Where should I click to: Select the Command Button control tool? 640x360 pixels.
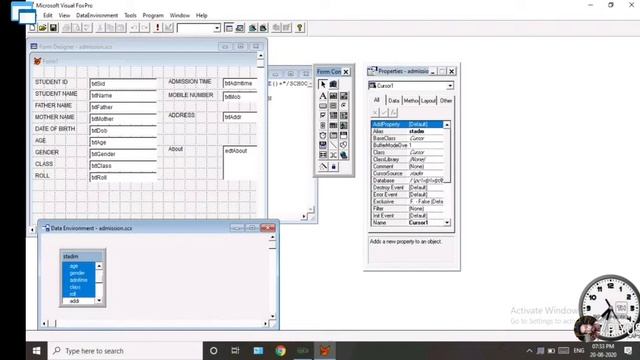(323, 106)
